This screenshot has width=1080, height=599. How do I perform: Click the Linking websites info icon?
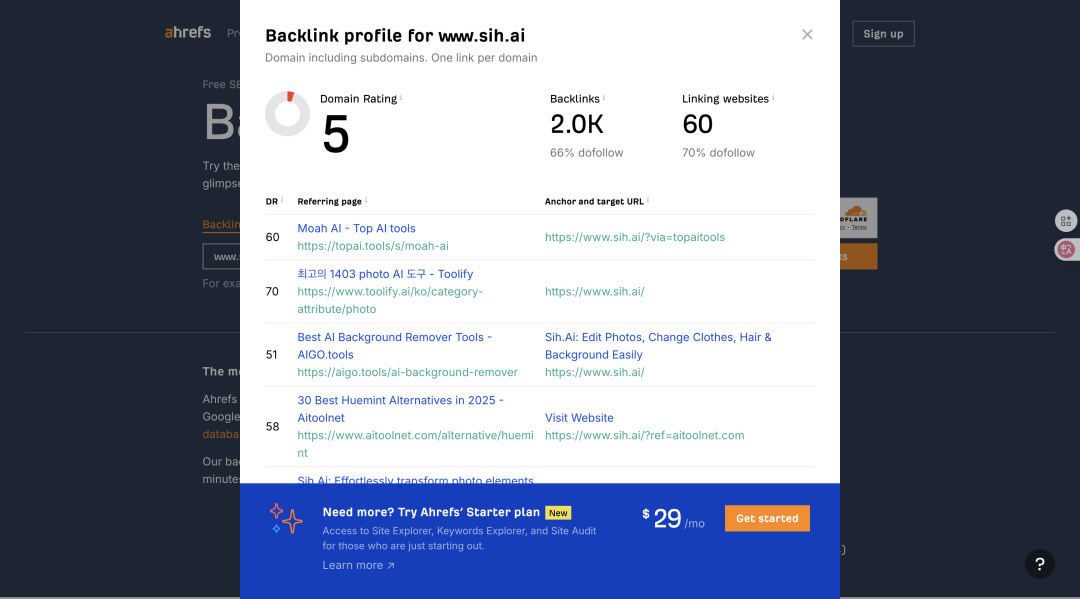[x=773, y=97]
